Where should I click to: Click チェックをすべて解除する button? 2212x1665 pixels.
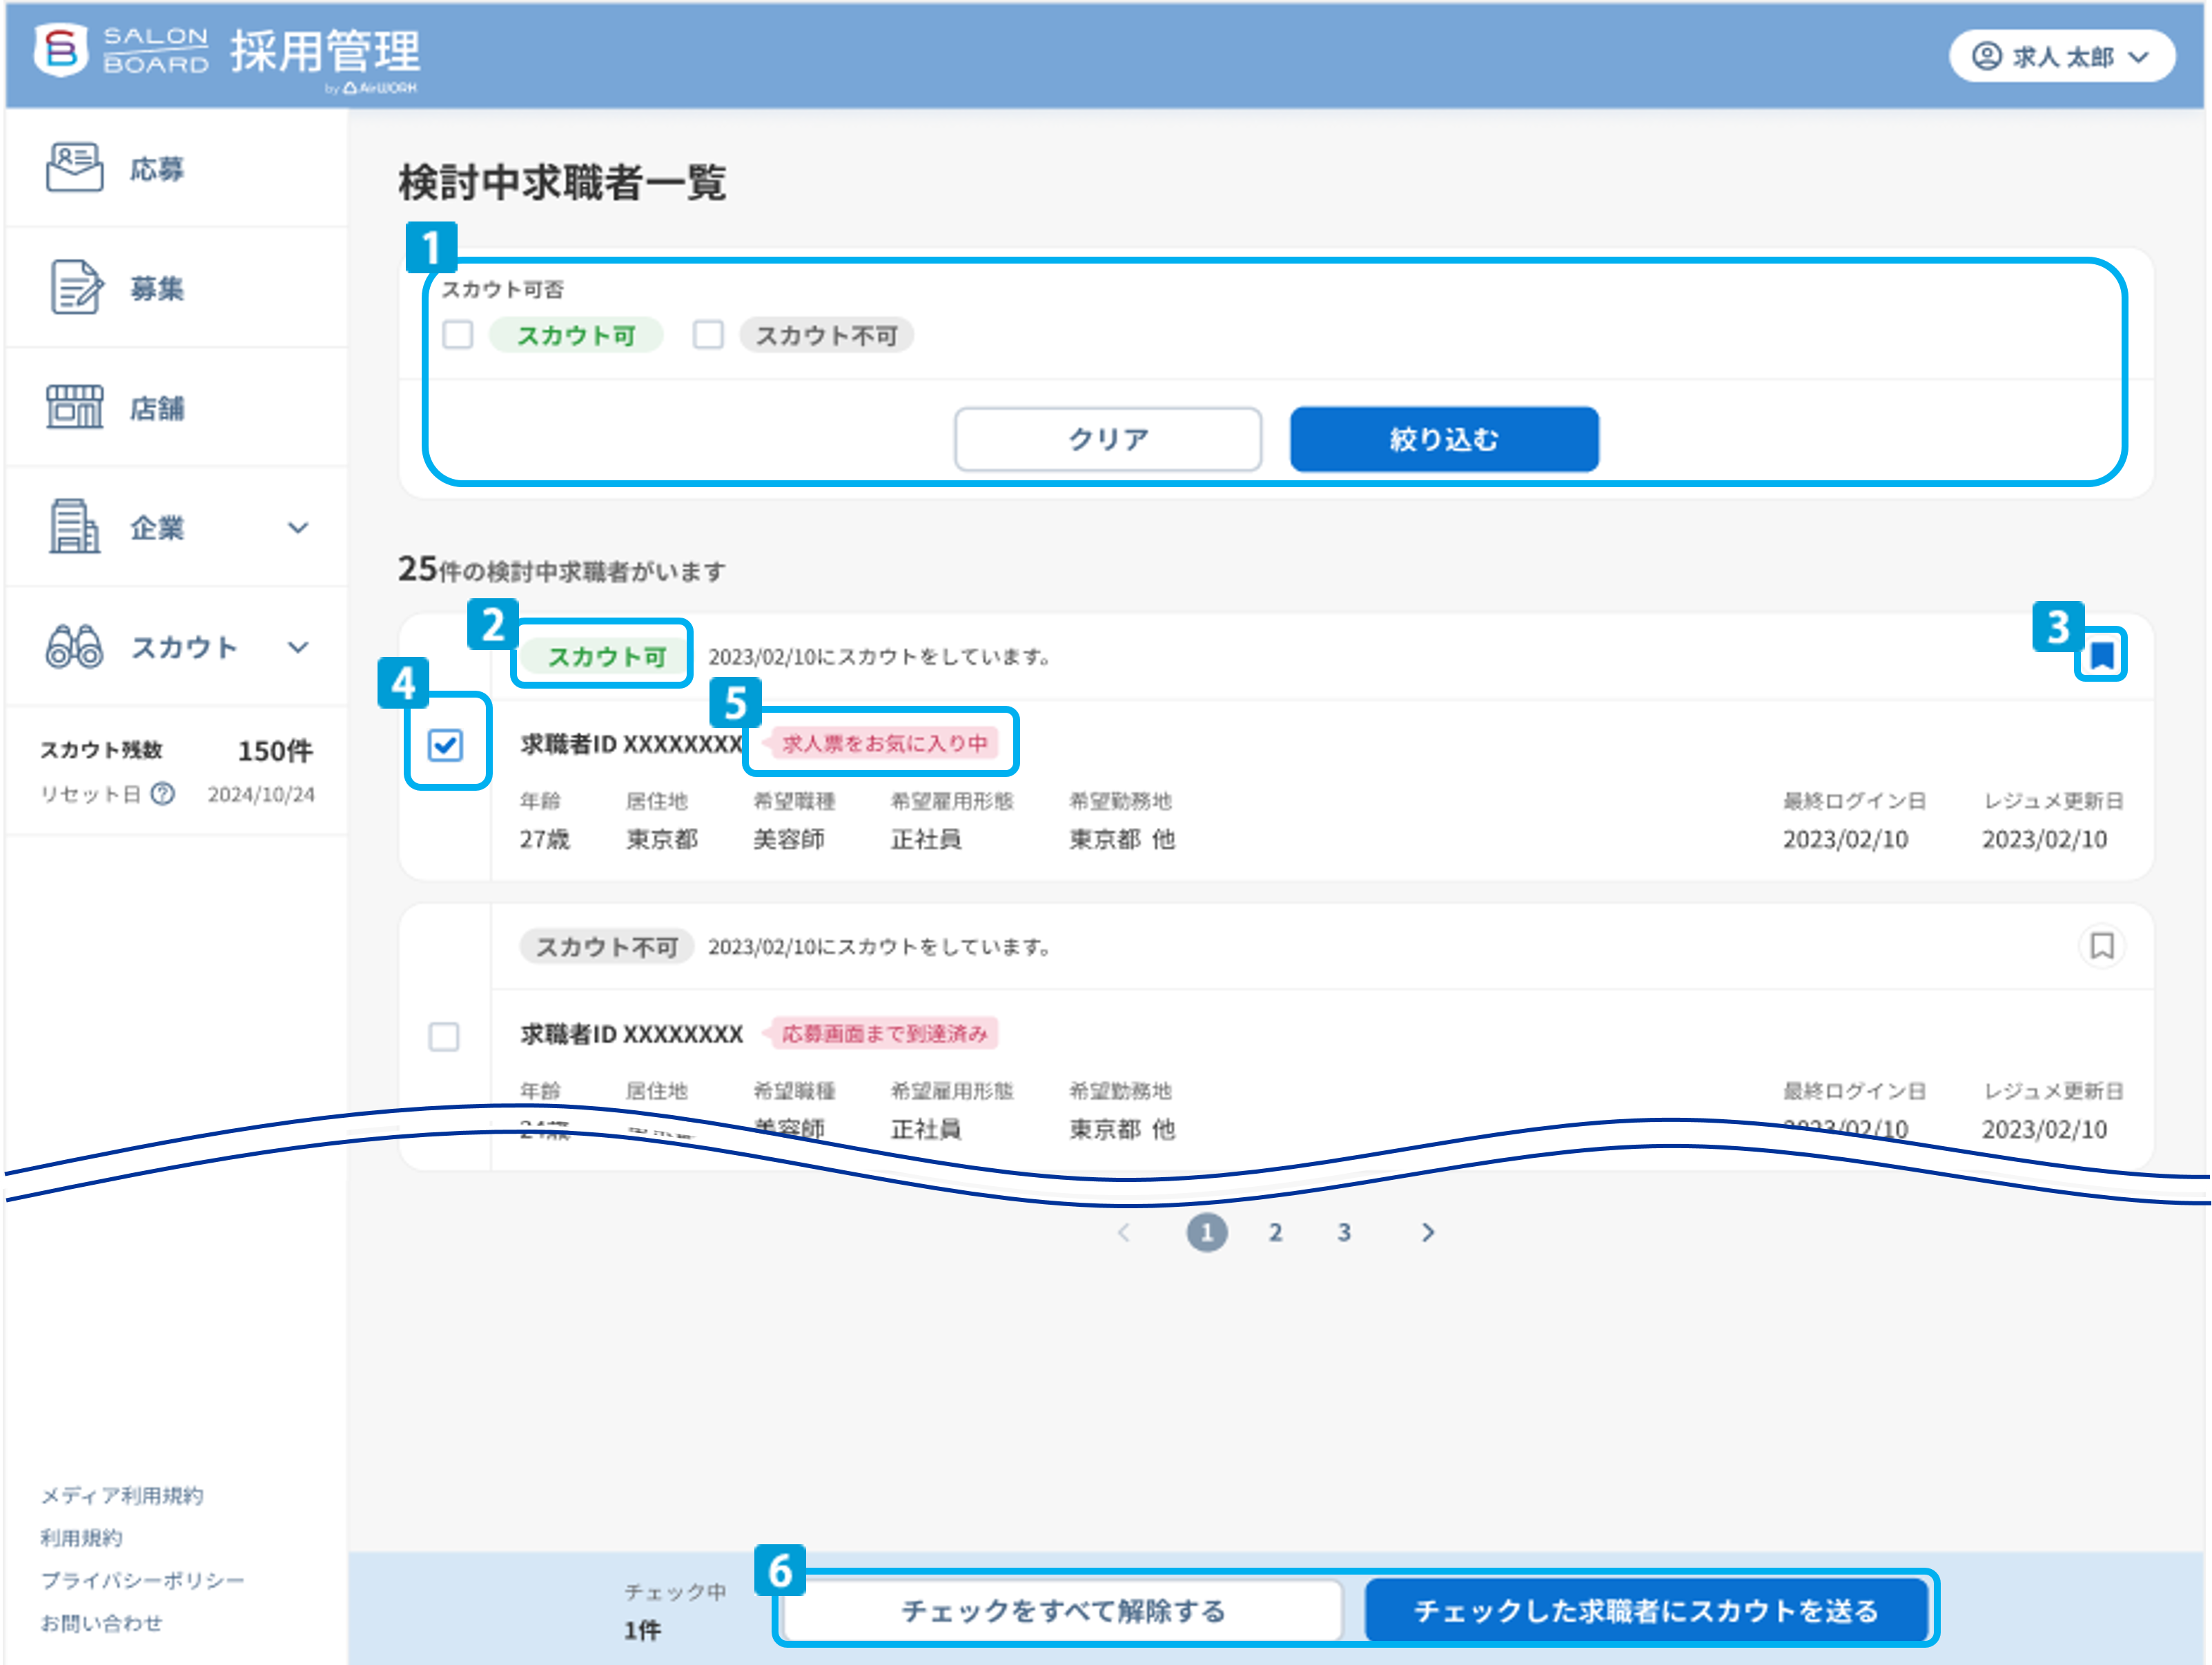[x=1063, y=1610]
